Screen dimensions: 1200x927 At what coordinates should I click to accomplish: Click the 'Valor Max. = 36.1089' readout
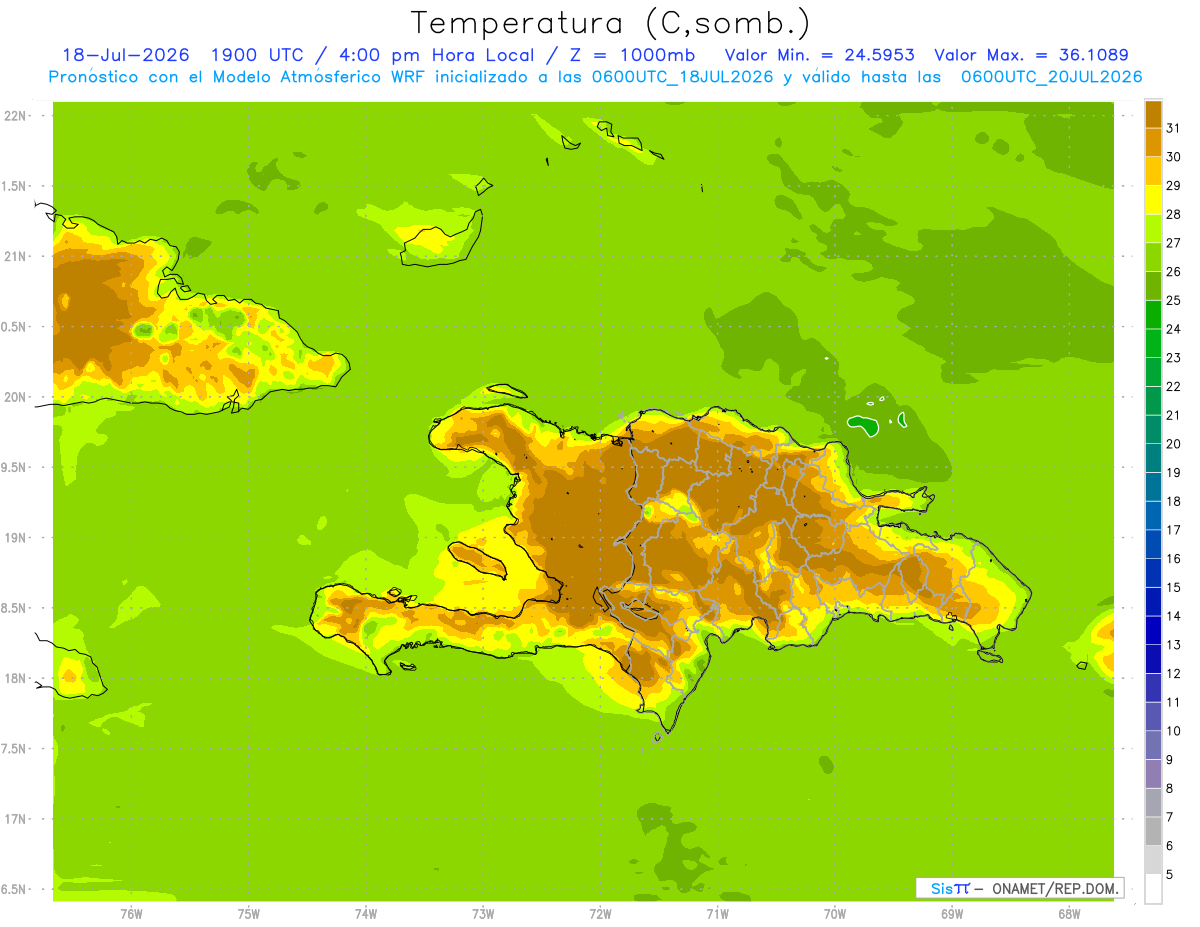[1032, 55]
